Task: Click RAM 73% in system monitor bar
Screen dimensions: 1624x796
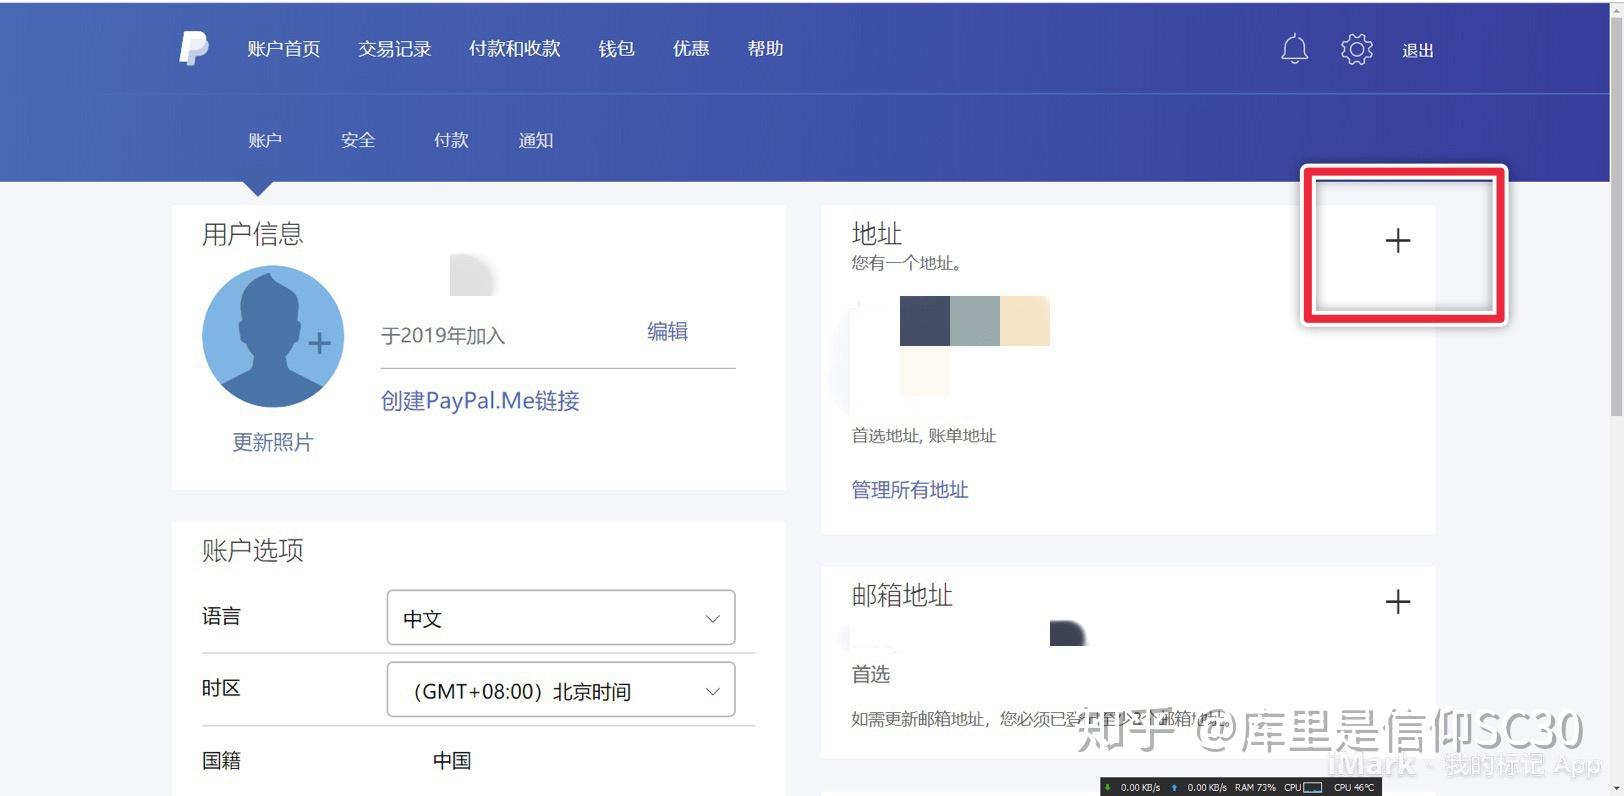Action: coord(1255,788)
